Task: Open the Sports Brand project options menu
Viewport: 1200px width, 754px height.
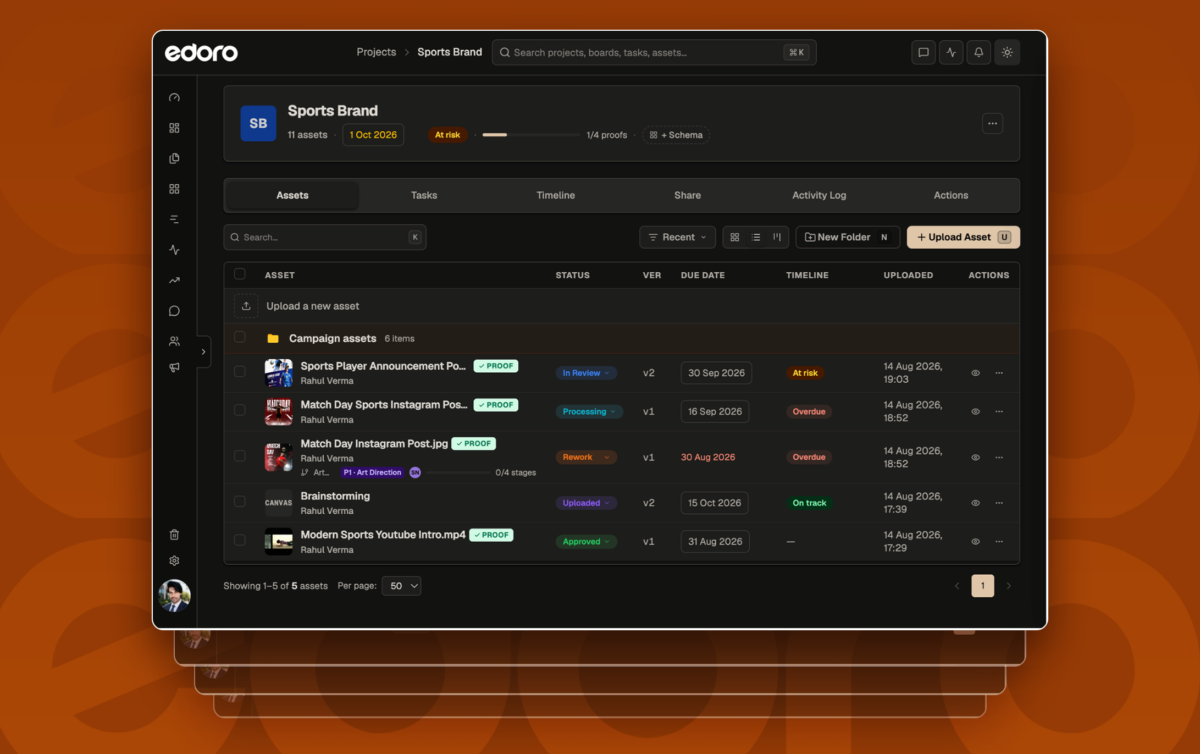Action: click(x=992, y=123)
